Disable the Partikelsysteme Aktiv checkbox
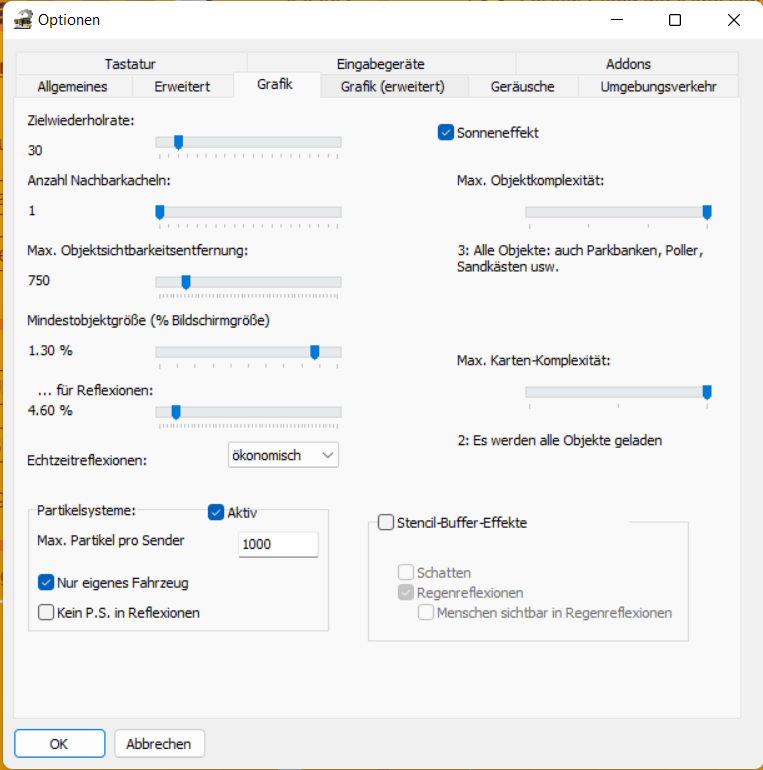This screenshot has width=763, height=770. 216,512
